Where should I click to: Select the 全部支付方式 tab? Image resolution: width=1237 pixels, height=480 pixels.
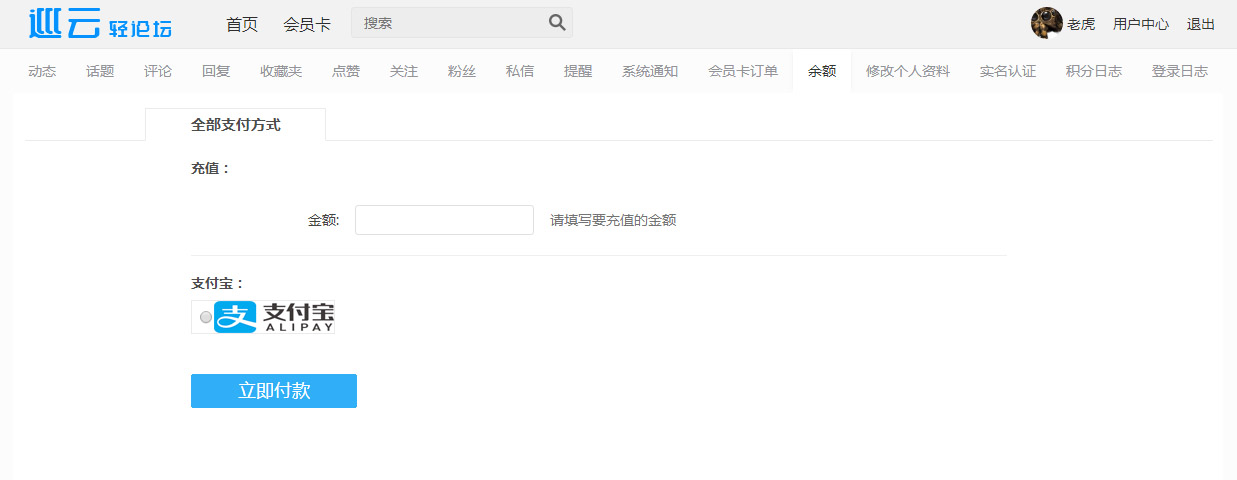pos(236,125)
